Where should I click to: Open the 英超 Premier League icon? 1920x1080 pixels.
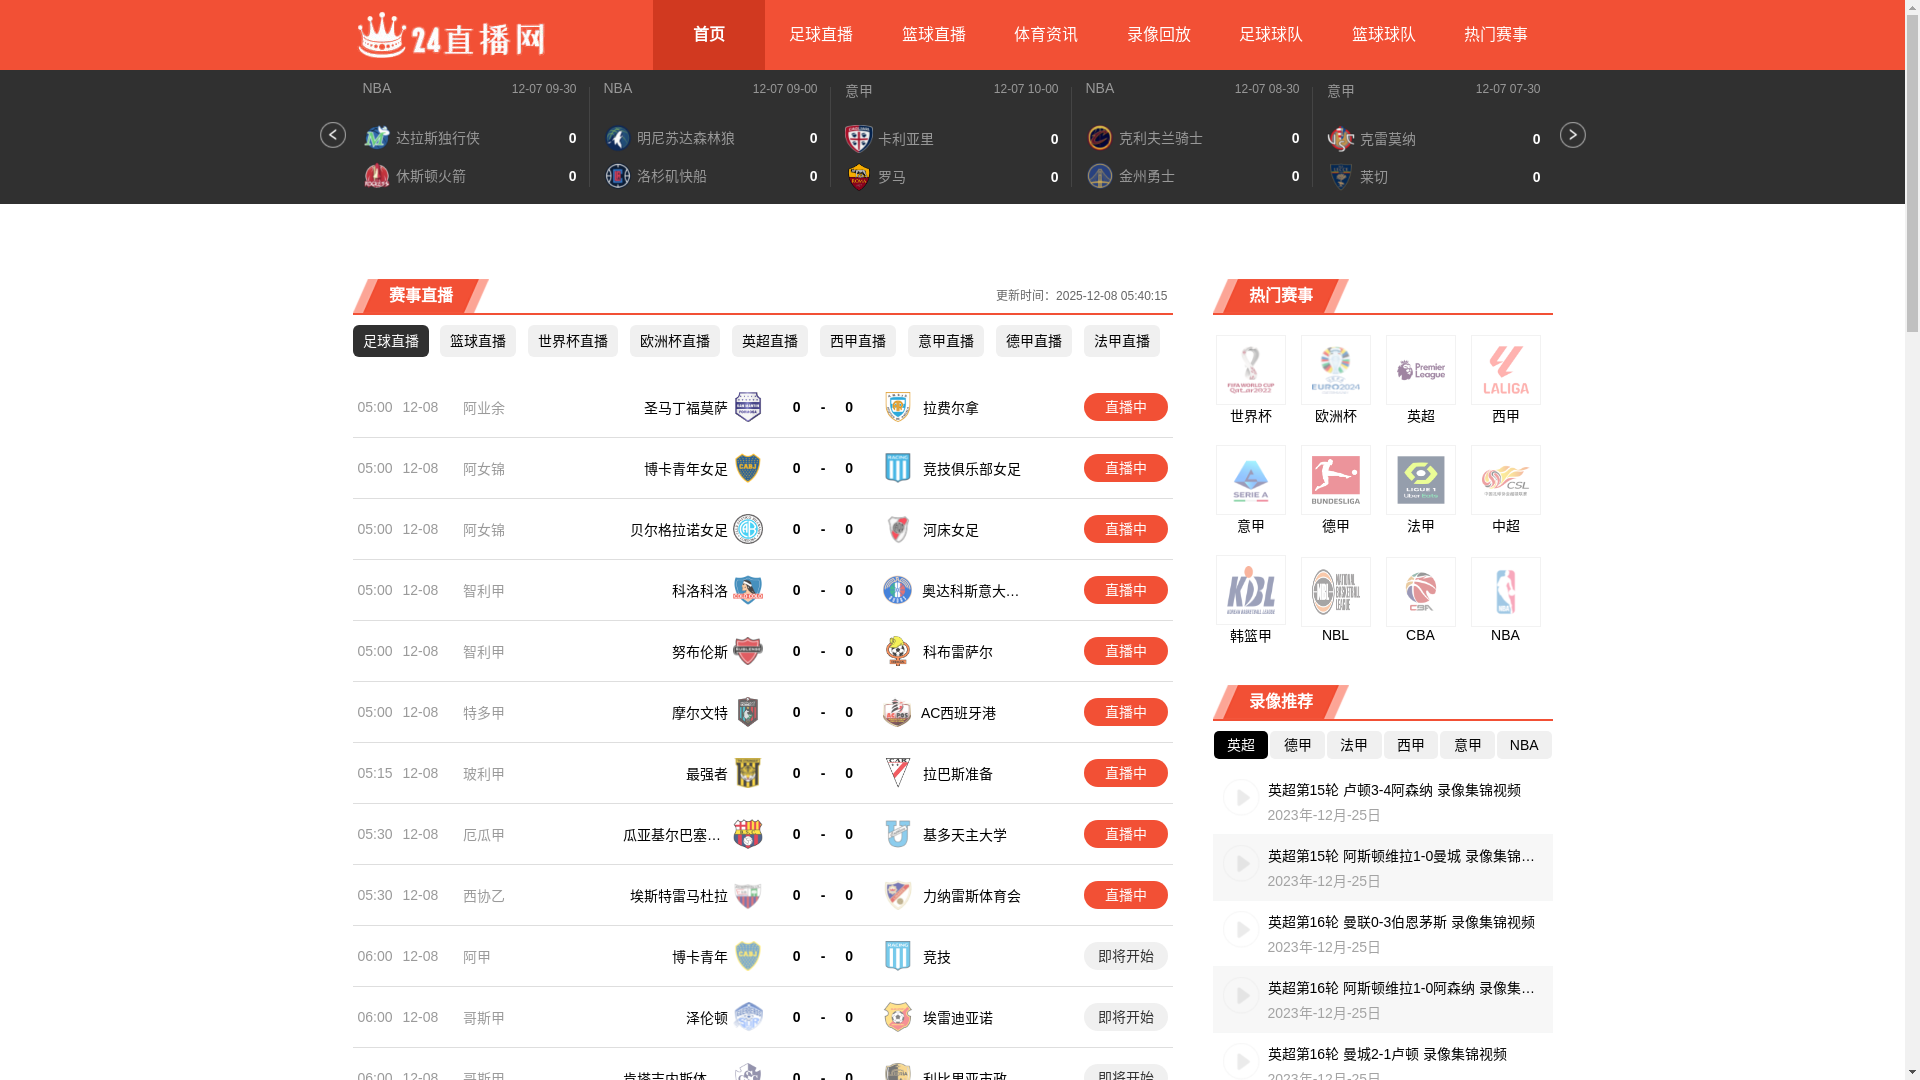tap(1420, 371)
